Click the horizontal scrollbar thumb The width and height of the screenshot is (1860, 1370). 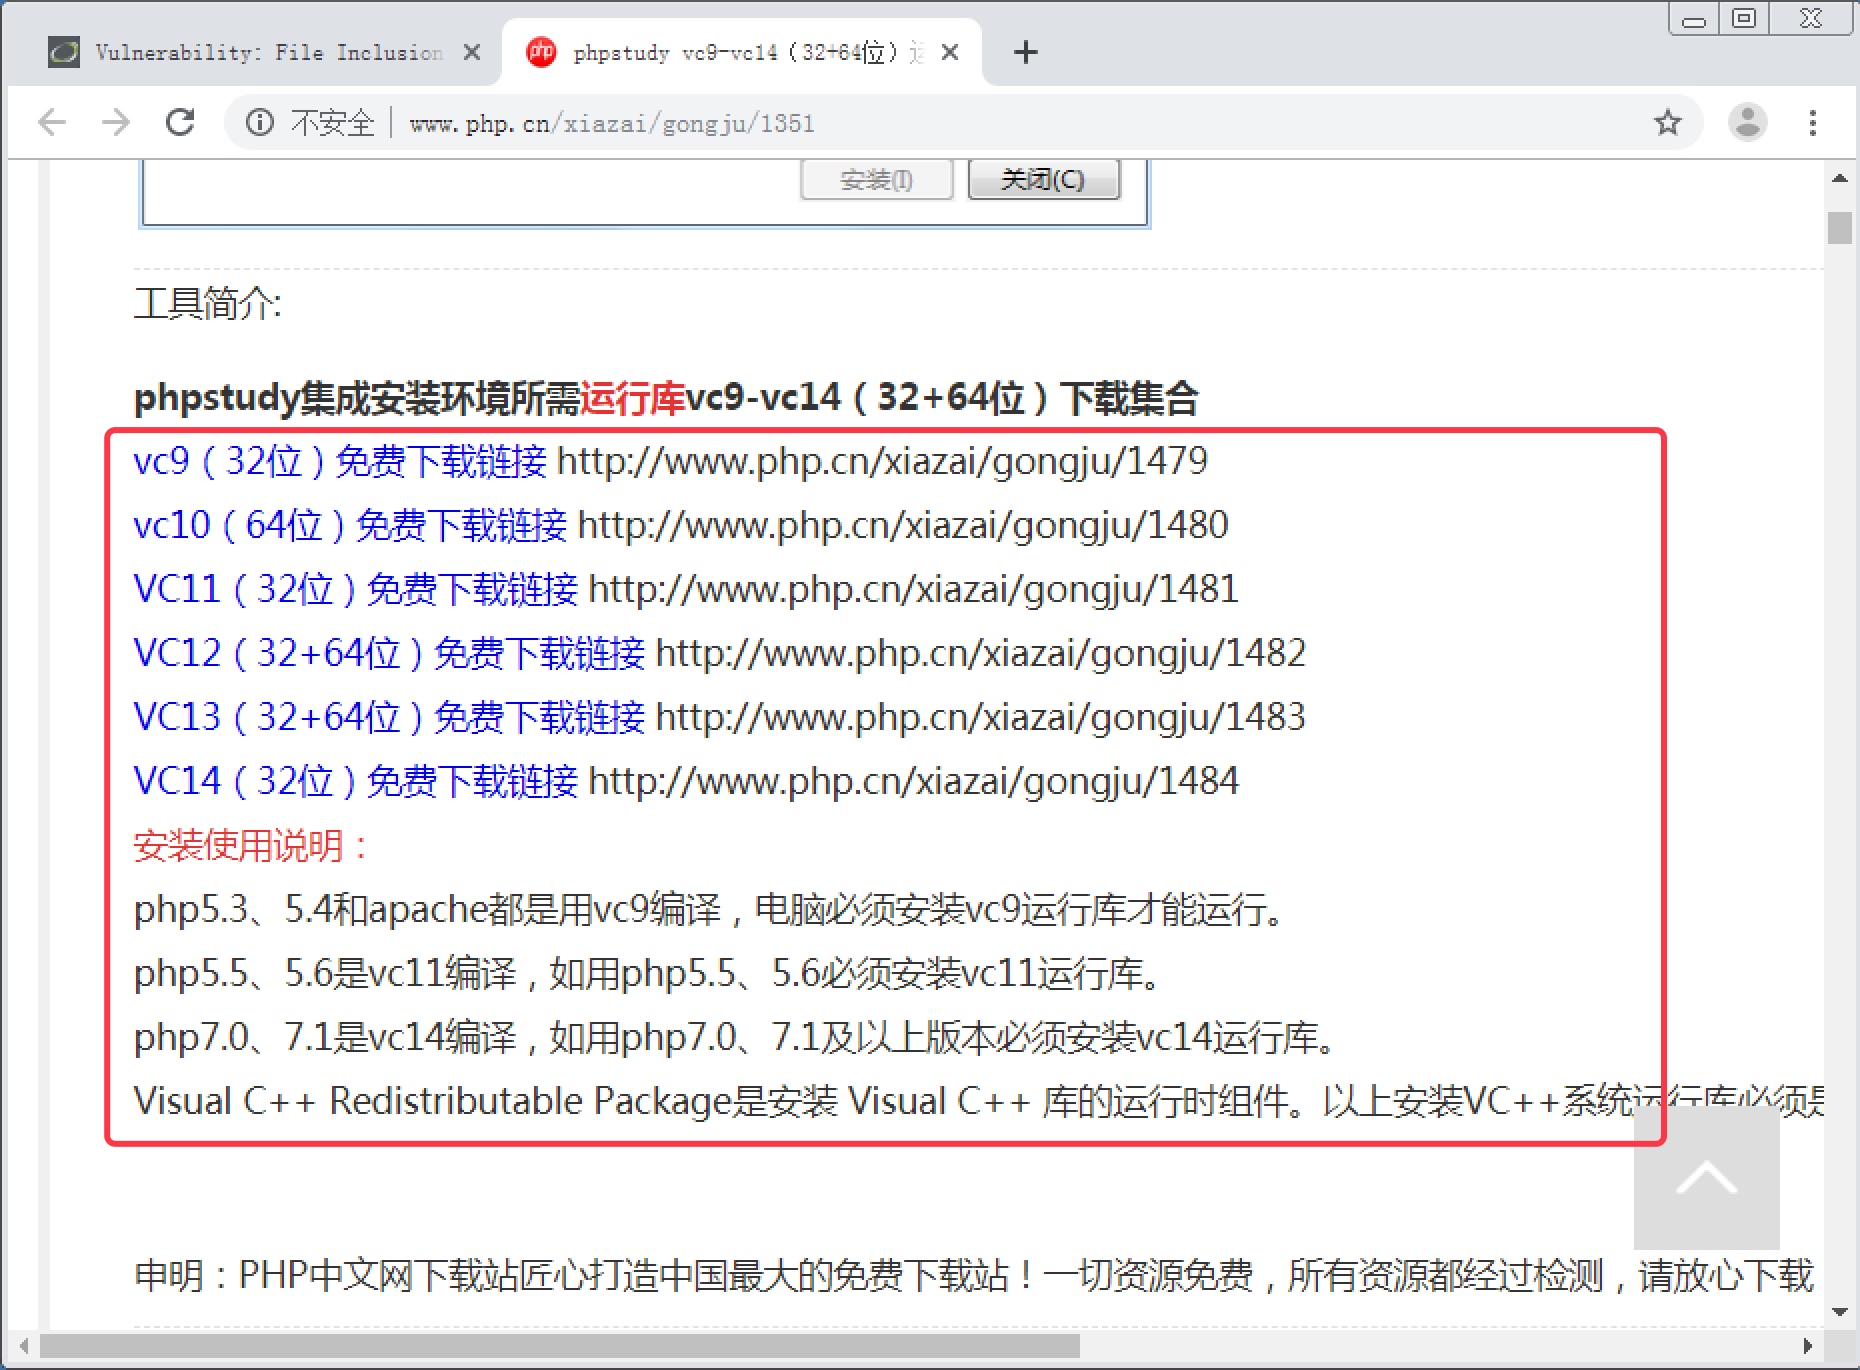(560, 1346)
